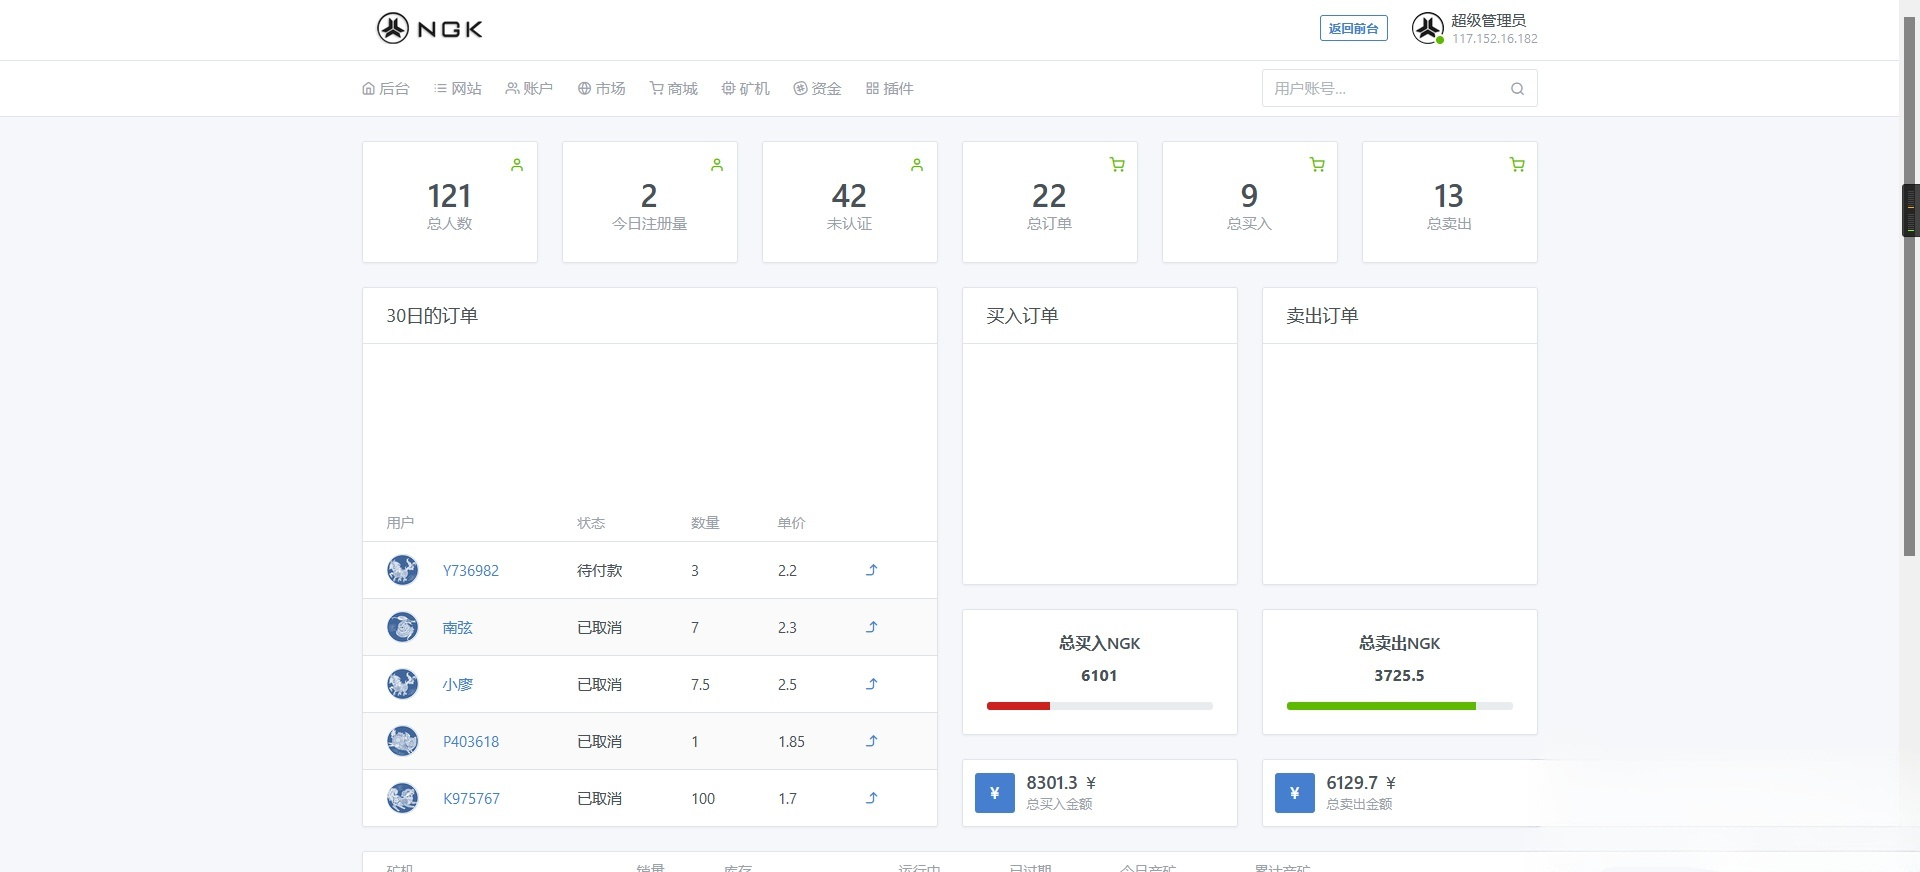Focus the 用户账号 search field
Viewport: 1920px width, 872px height.
(1385, 89)
